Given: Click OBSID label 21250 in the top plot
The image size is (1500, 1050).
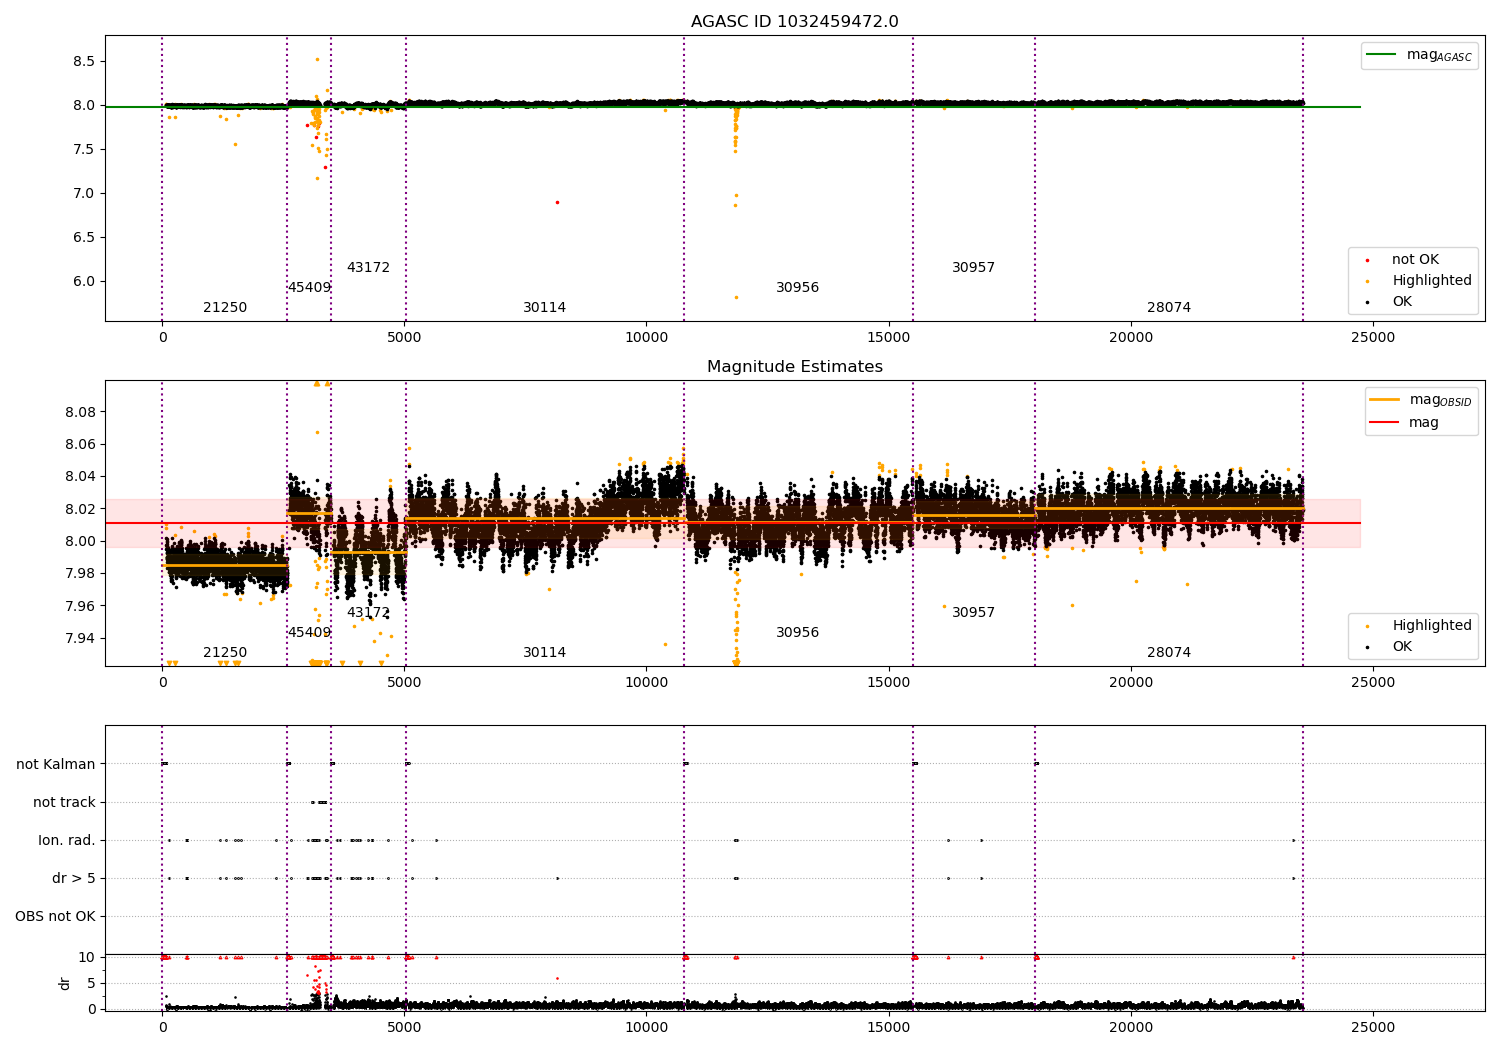Looking at the screenshot, I should coord(225,308).
